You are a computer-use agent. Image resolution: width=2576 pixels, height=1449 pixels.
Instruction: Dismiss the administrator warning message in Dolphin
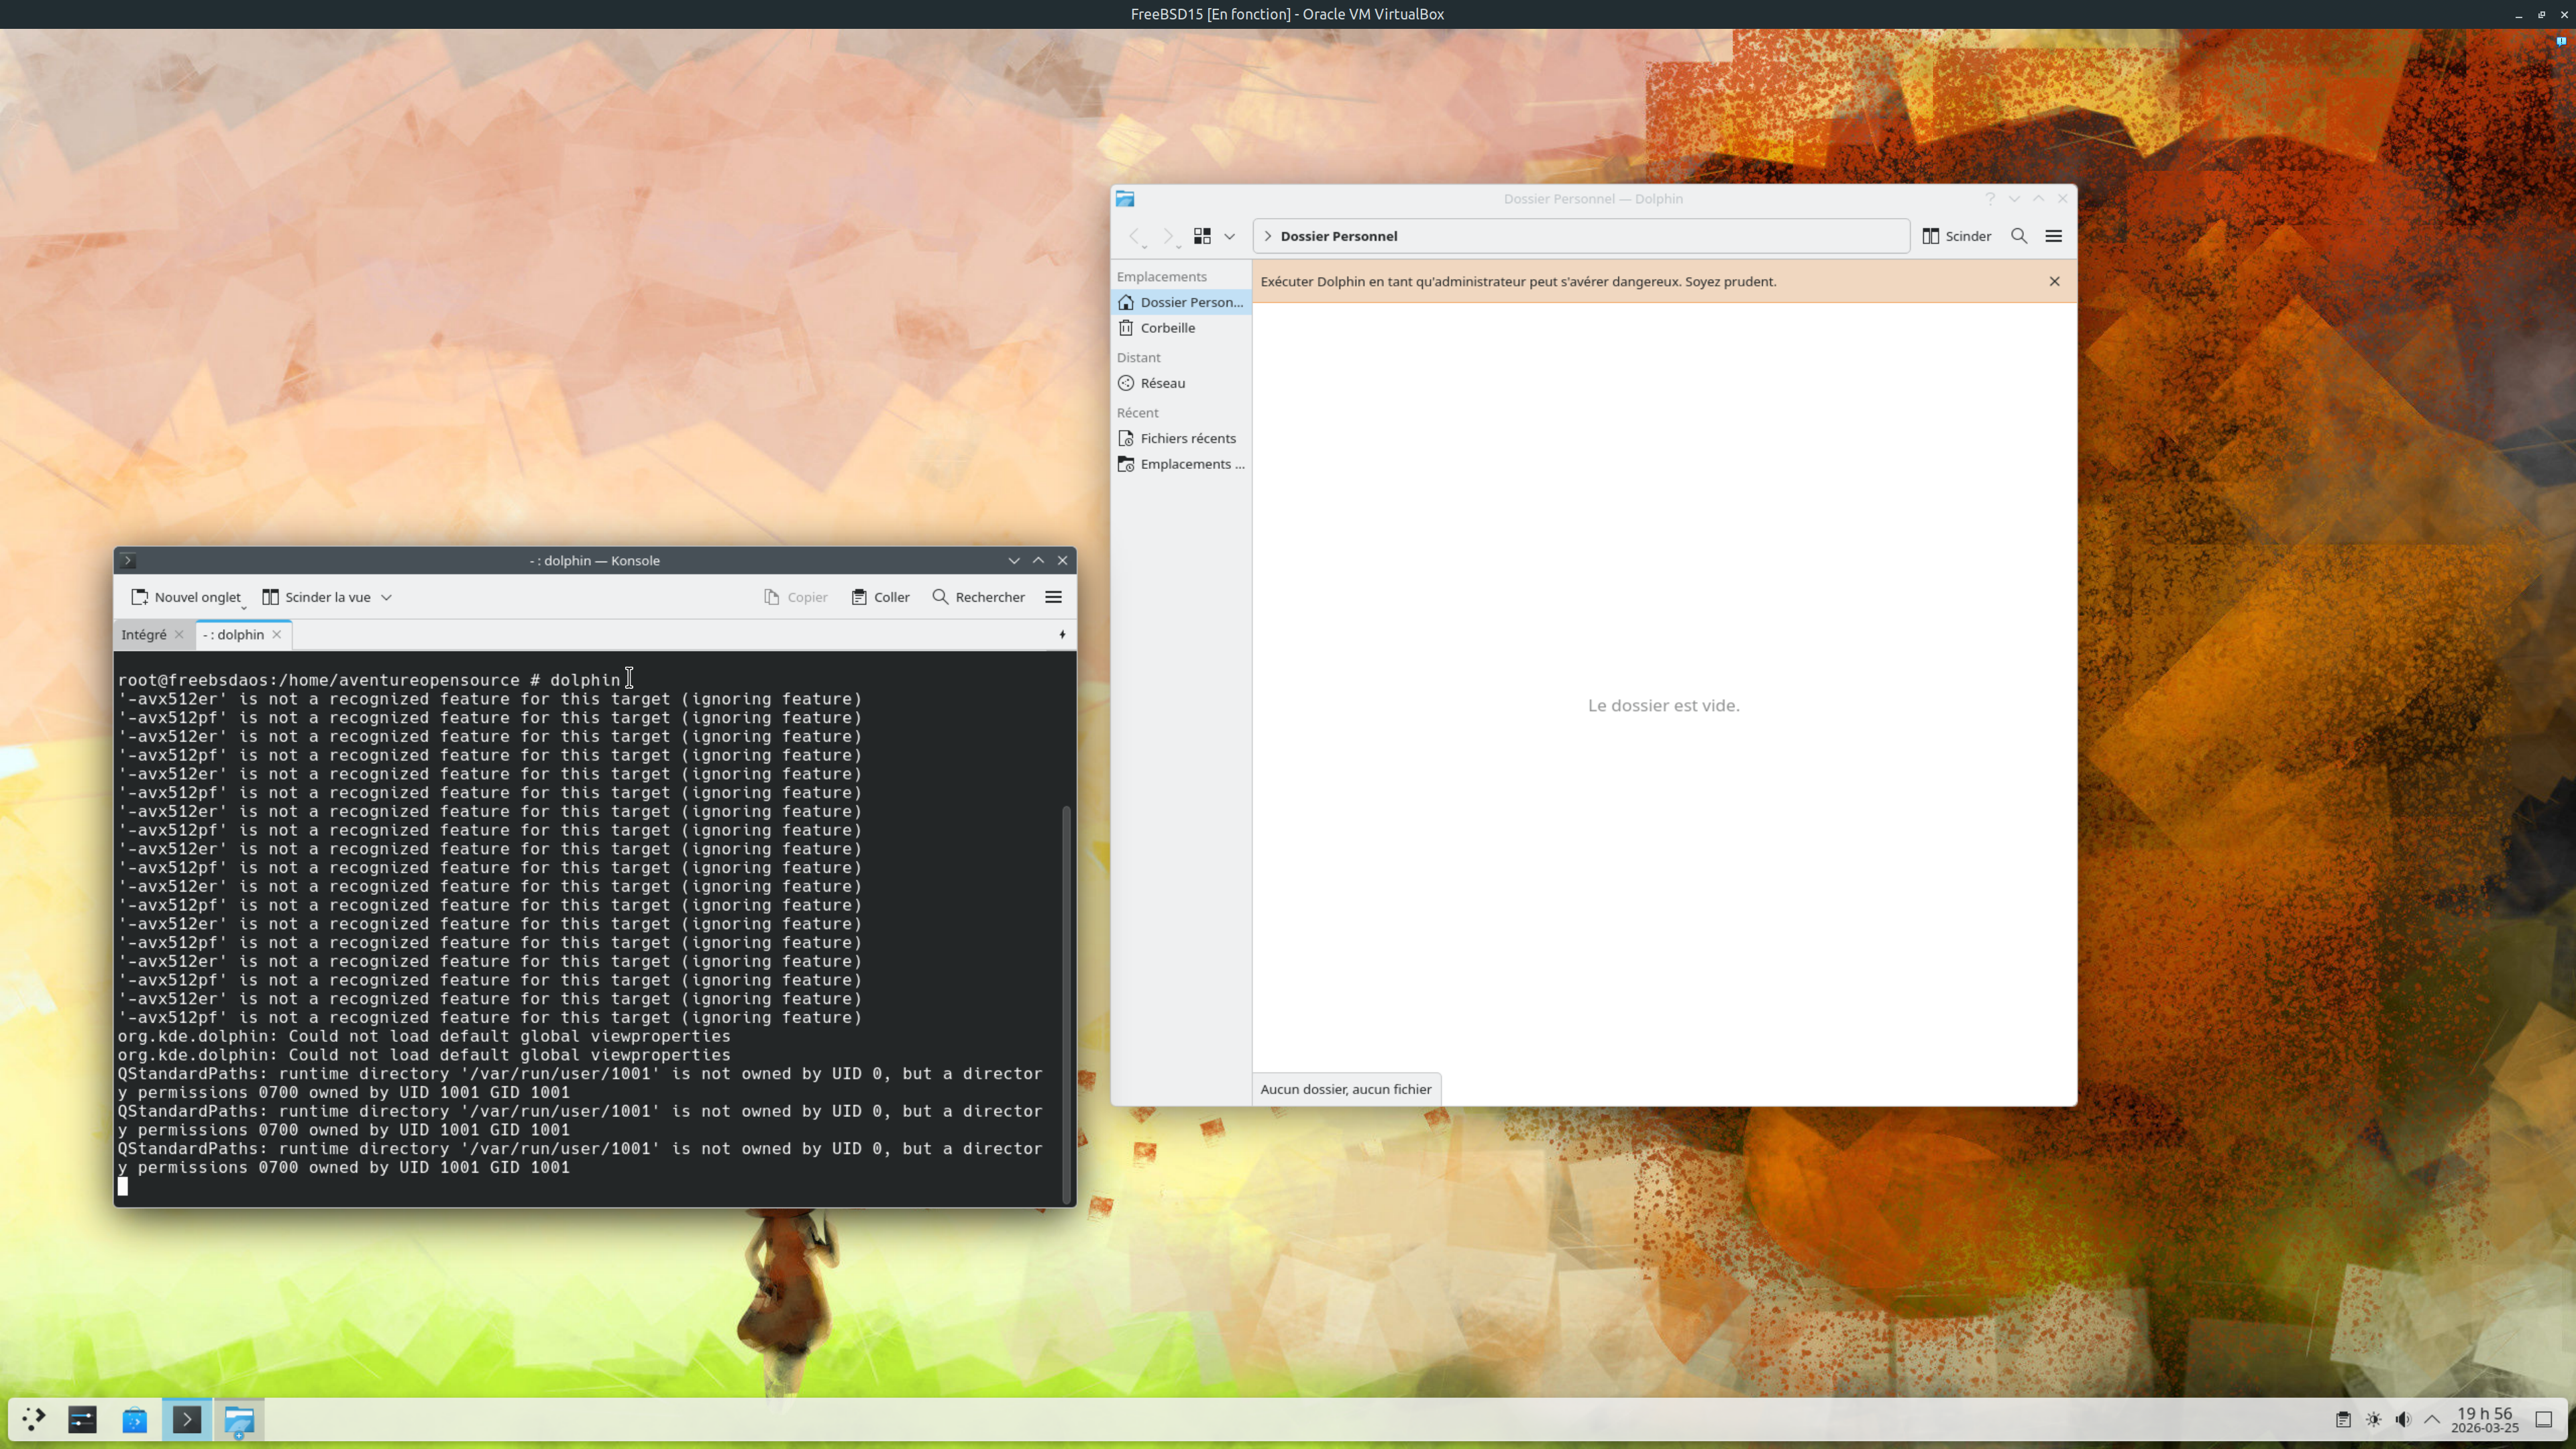coord(2055,282)
